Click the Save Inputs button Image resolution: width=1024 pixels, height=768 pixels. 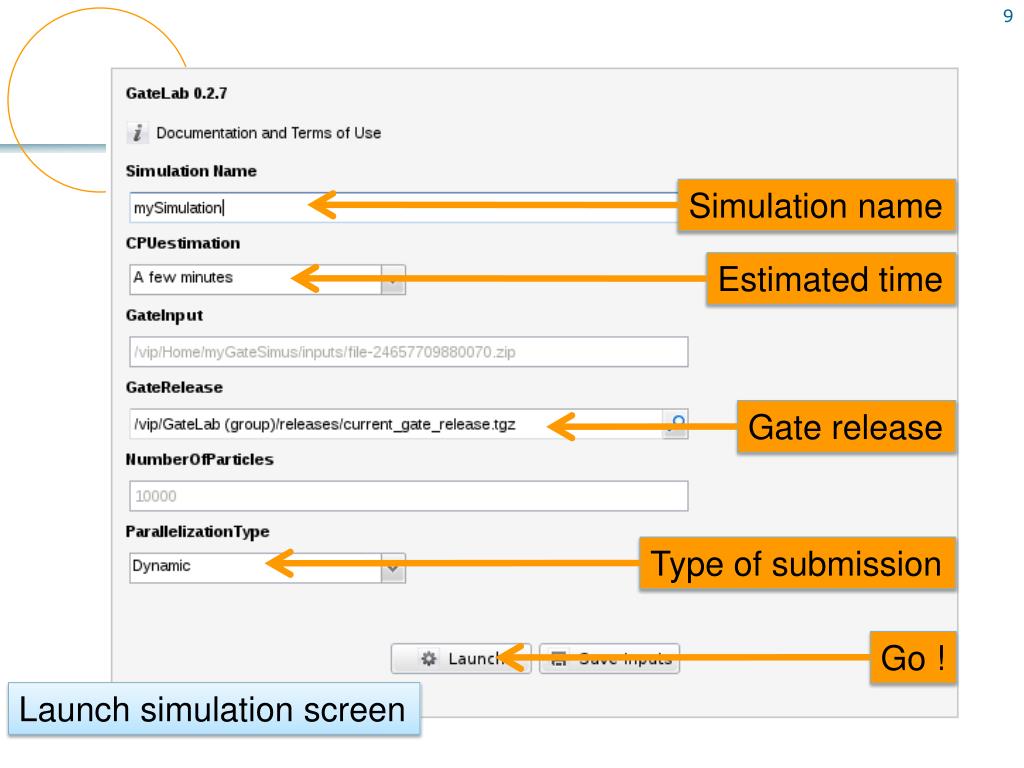pyautogui.click(x=609, y=659)
